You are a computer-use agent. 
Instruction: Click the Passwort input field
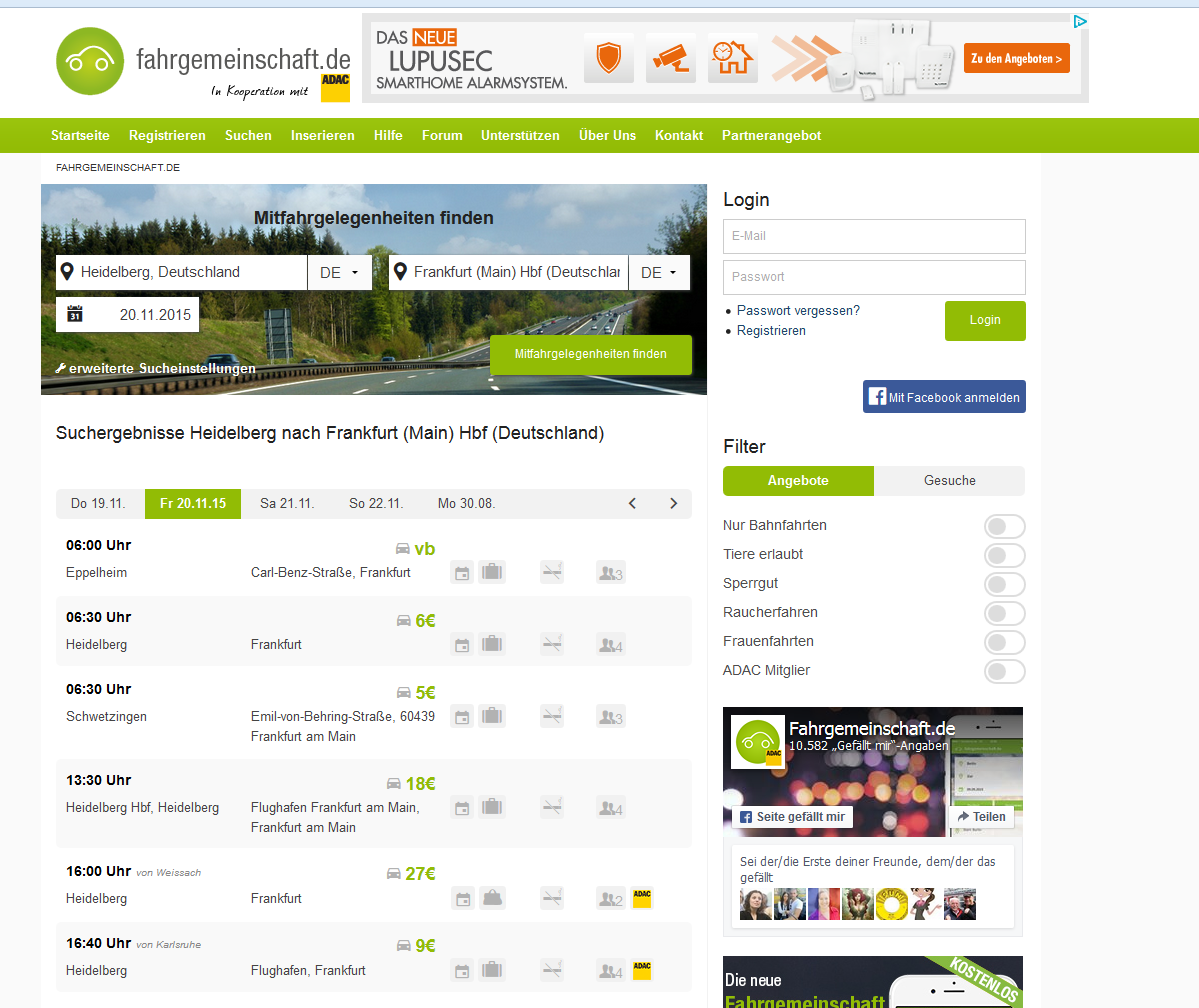tap(874, 277)
